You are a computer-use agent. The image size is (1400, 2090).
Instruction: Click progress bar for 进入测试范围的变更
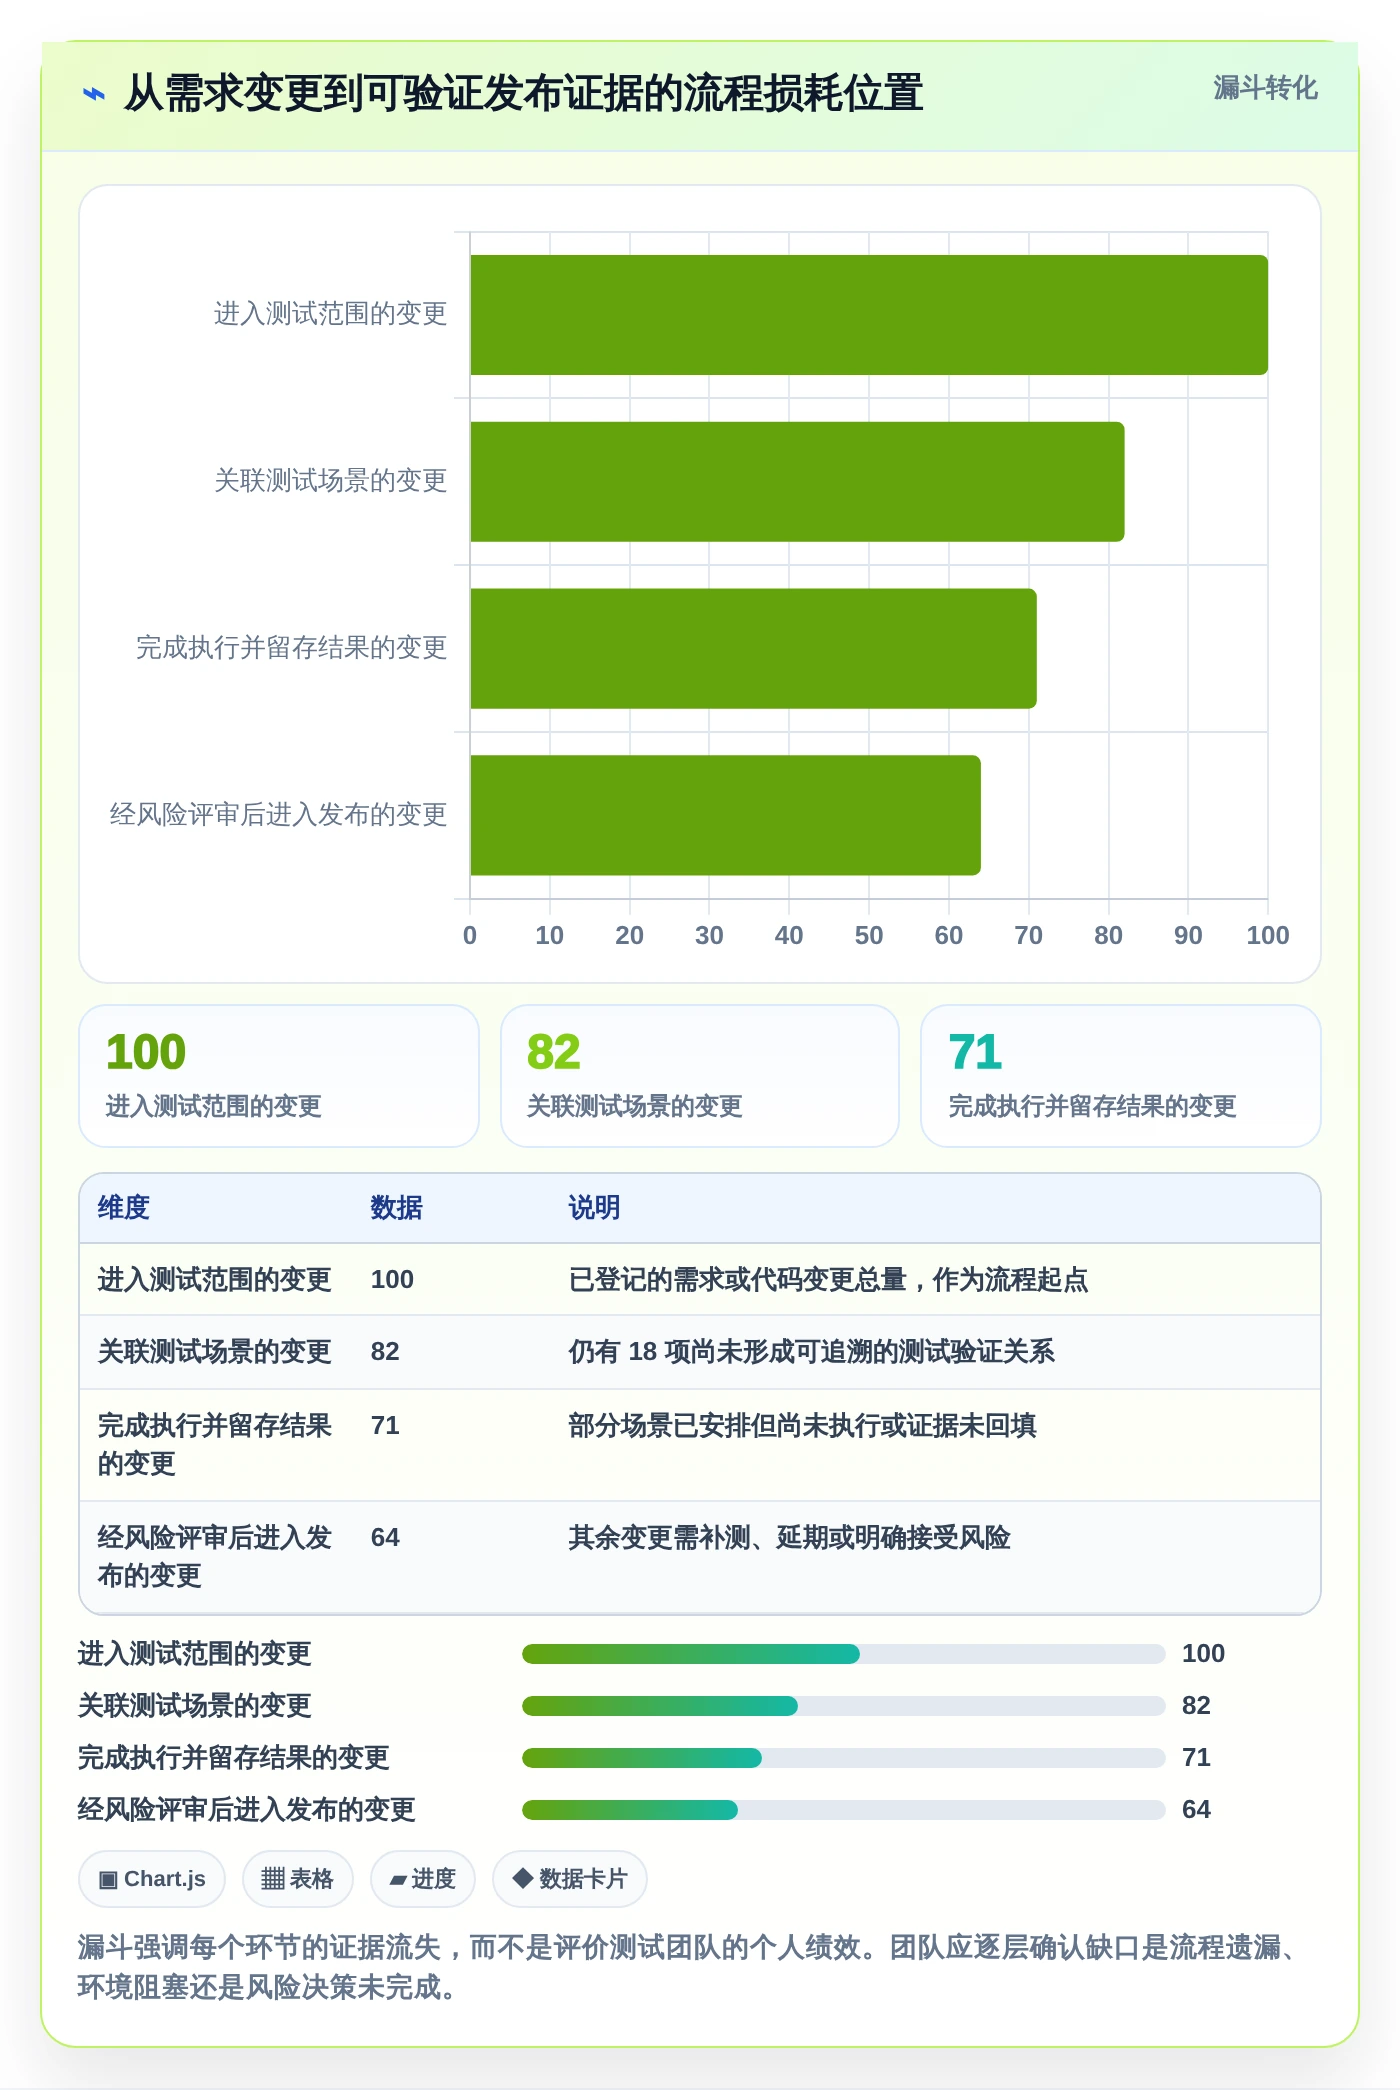[843, 1654]
